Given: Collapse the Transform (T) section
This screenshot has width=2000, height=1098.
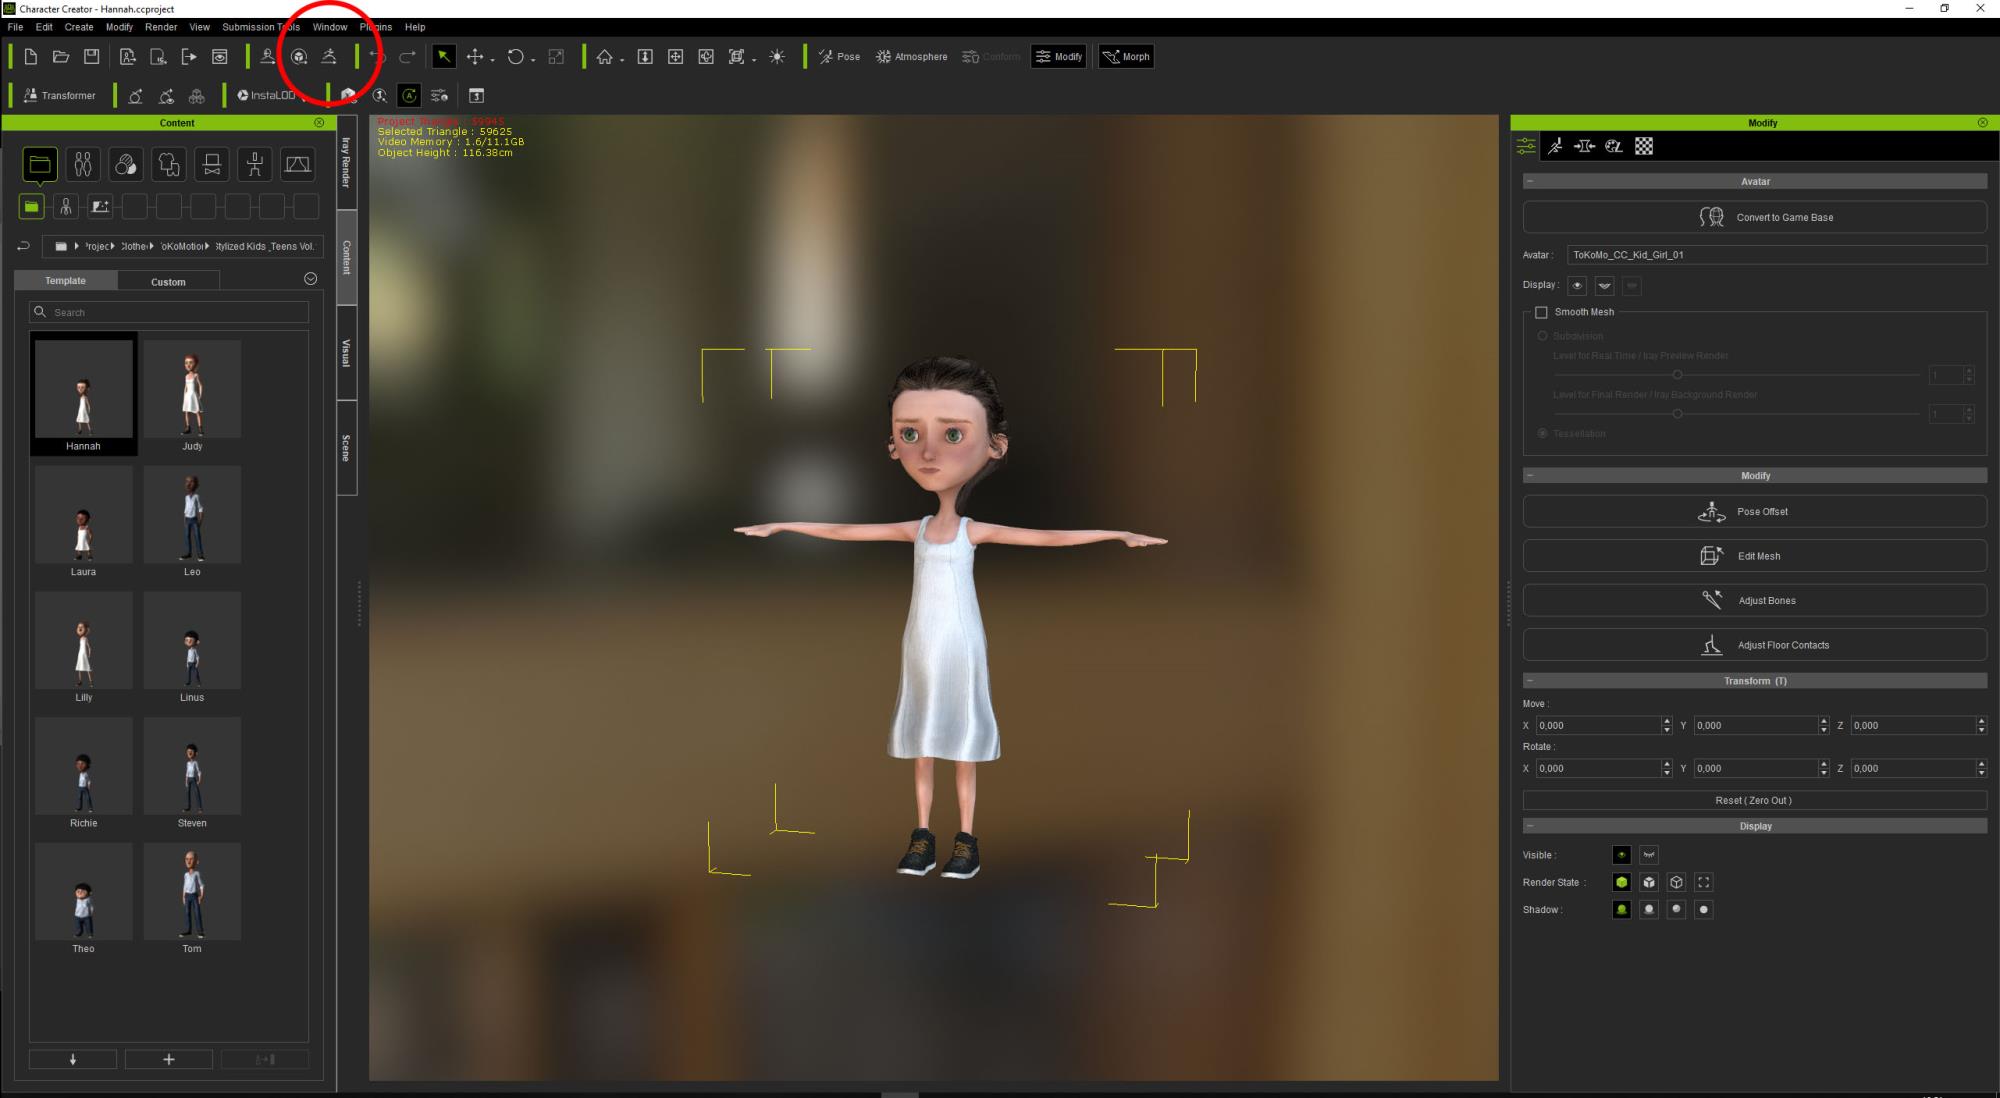Looking at the screenshot, I should (x=1530, y=680).
